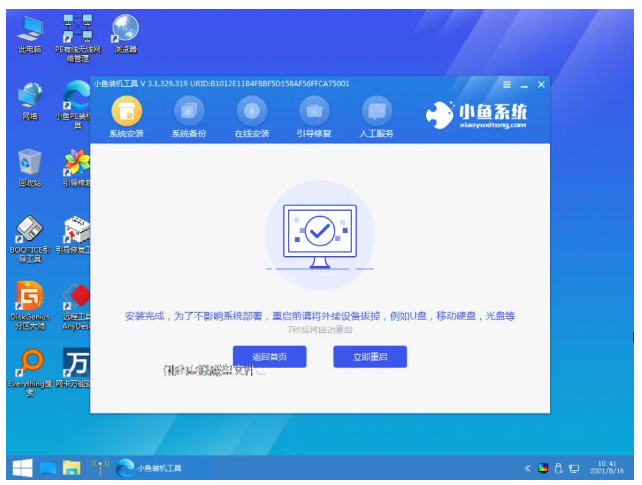
Task: Select the 在线安装 download icon
Action: coord(252,111)
